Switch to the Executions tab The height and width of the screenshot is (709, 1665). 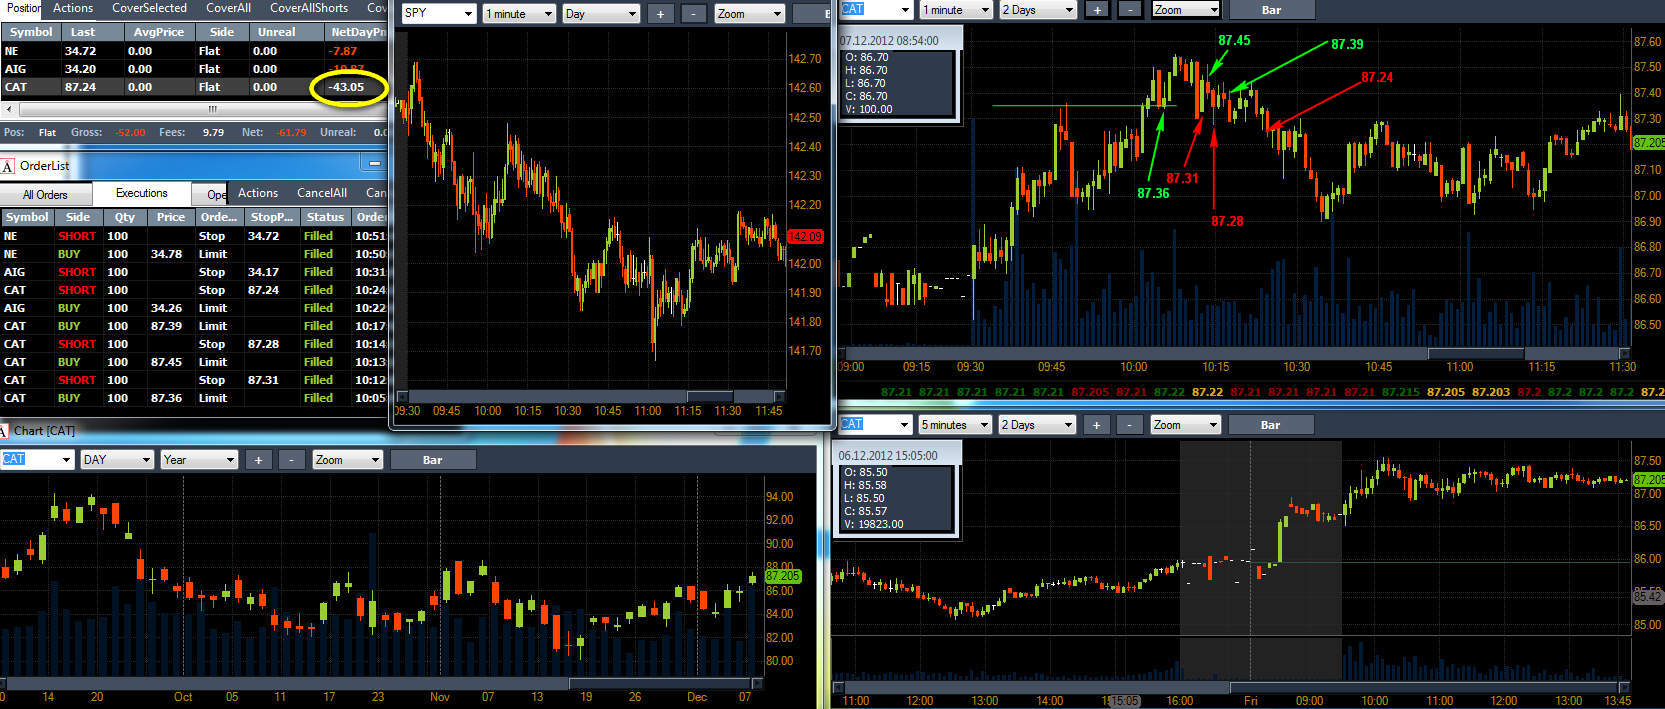tap(141, 193)
